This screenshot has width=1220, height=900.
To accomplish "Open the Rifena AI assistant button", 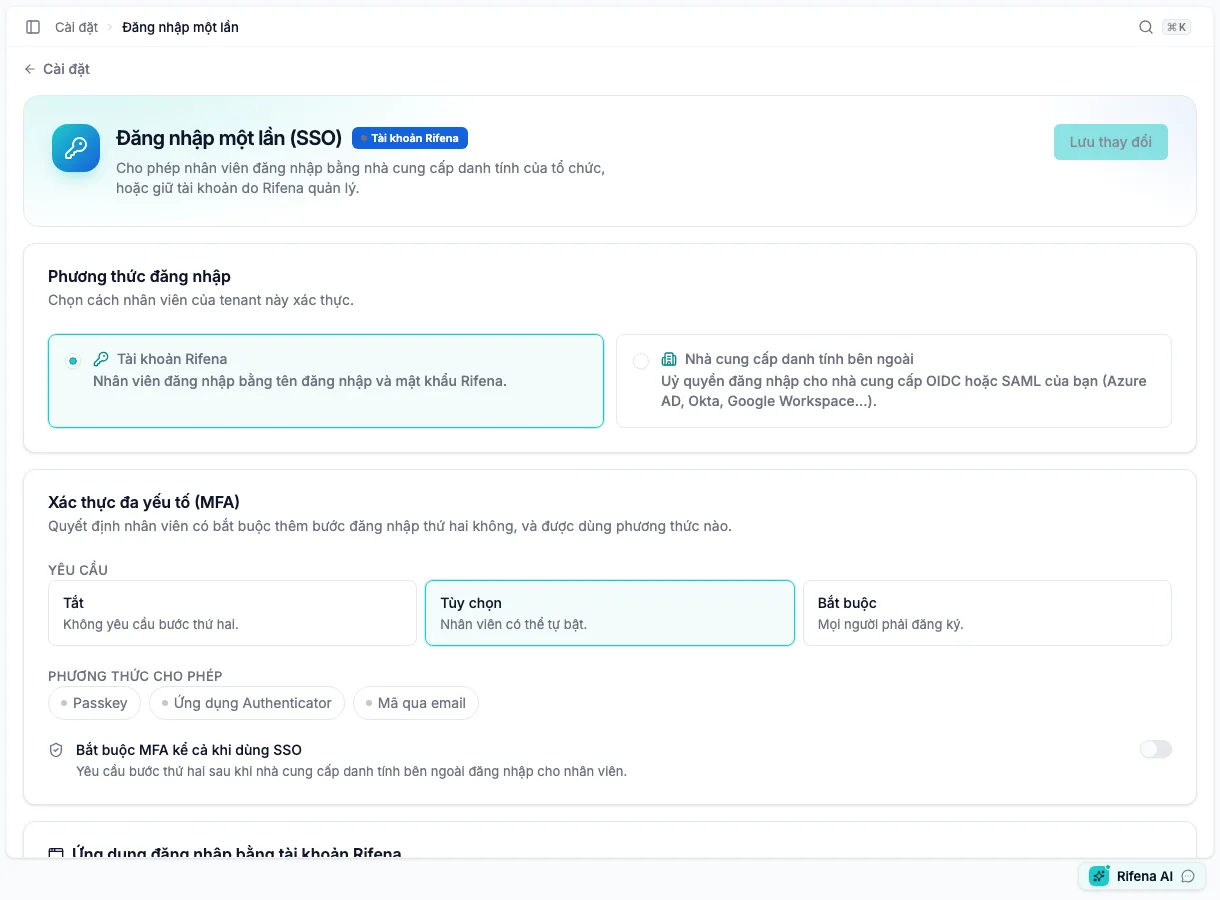I will 1142,876.
